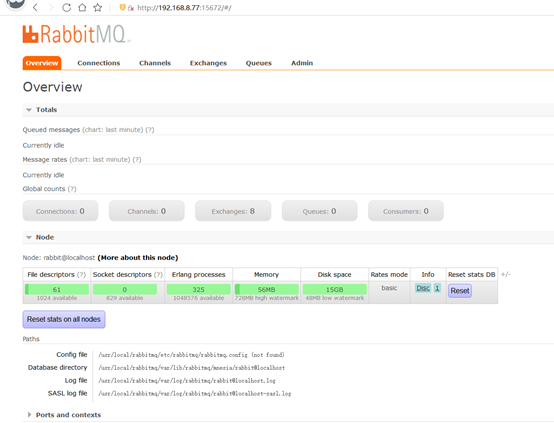
Task: Go back with the browser back arrow
Action: (35, 7)
